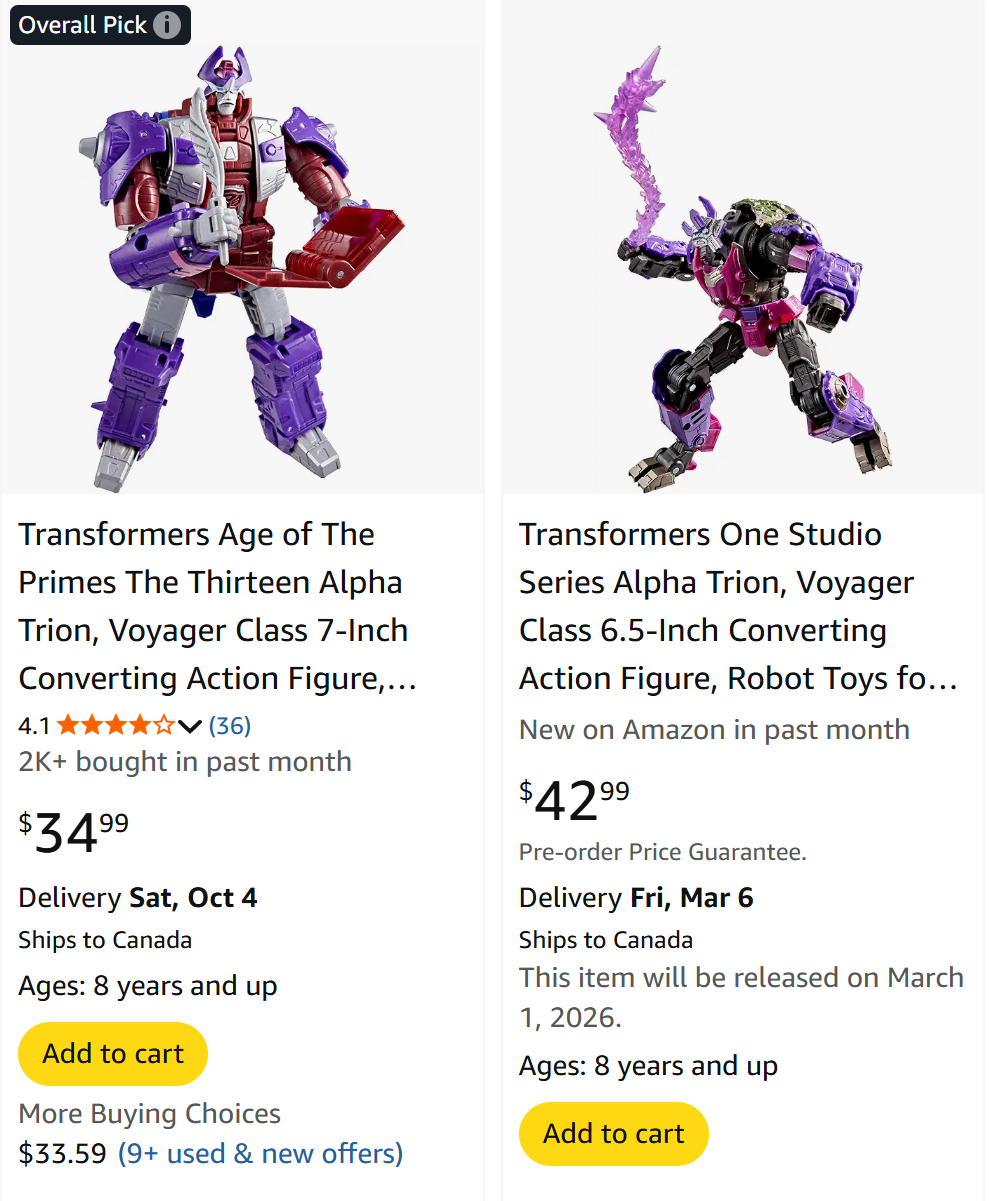Open the Transformers One Studio Series title
This screenshot has width=989, height=1201.
738,606
